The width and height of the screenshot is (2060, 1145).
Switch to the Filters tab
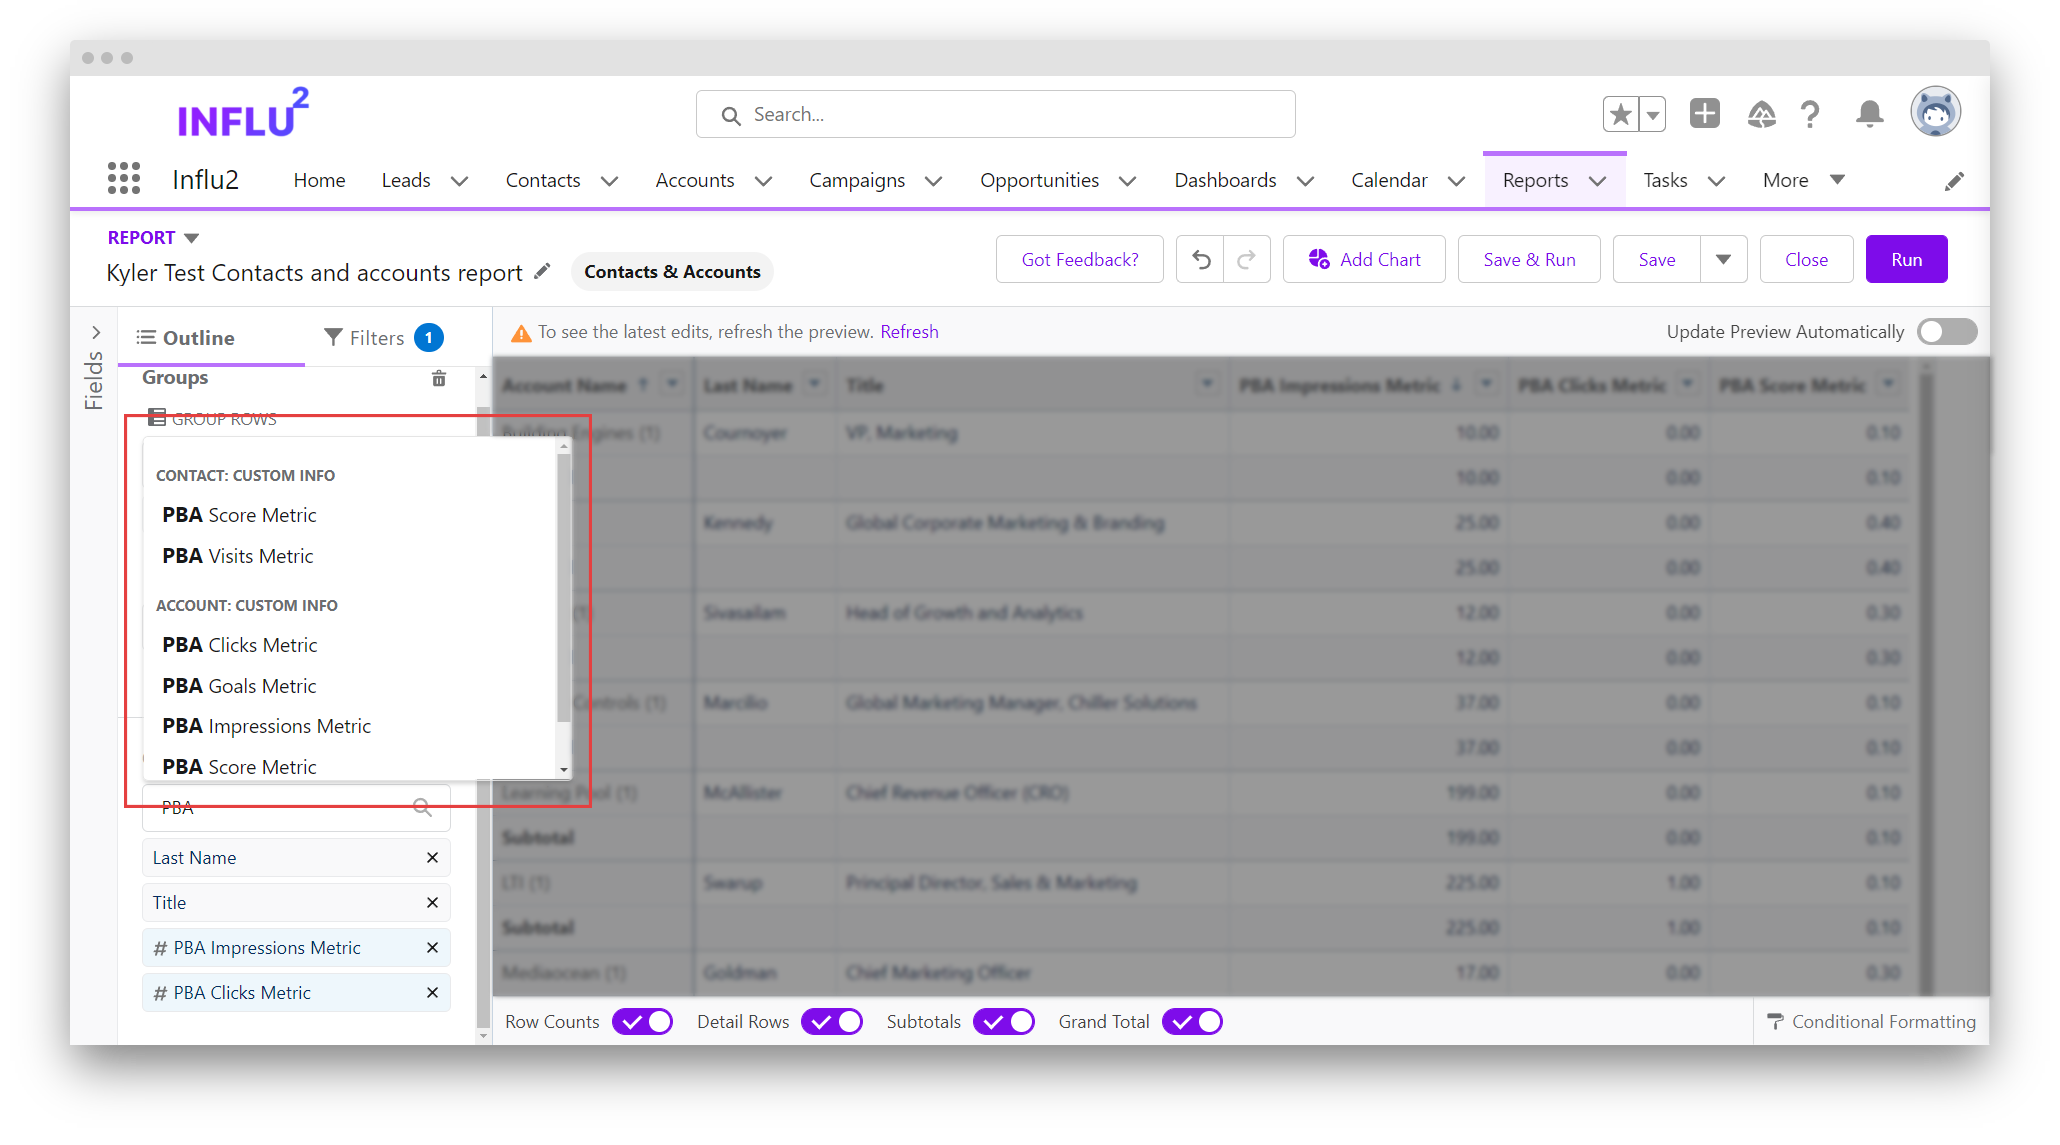(x=380, y=338)
